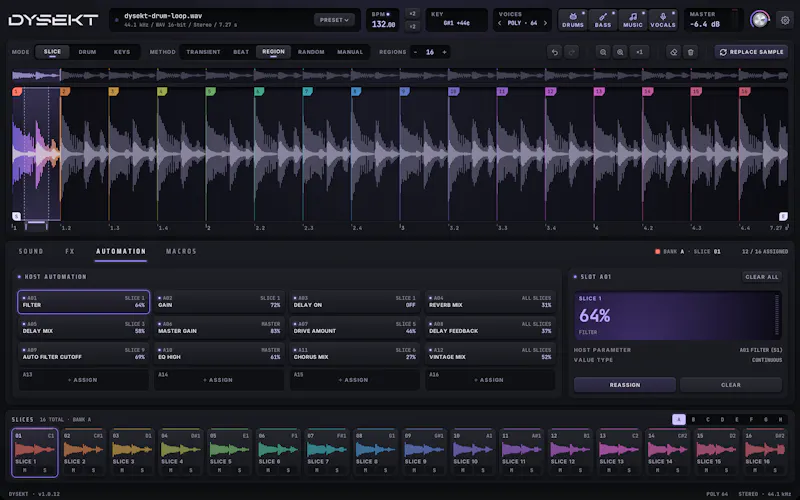Mute Slice 2 with its M button

73,470
